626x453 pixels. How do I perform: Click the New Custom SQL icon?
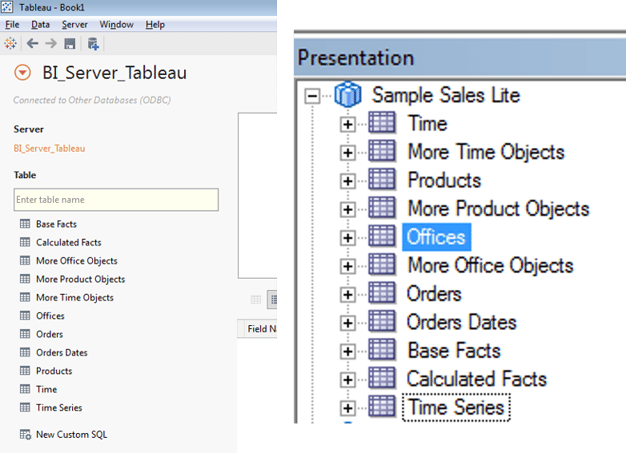(x=25, y=434)
